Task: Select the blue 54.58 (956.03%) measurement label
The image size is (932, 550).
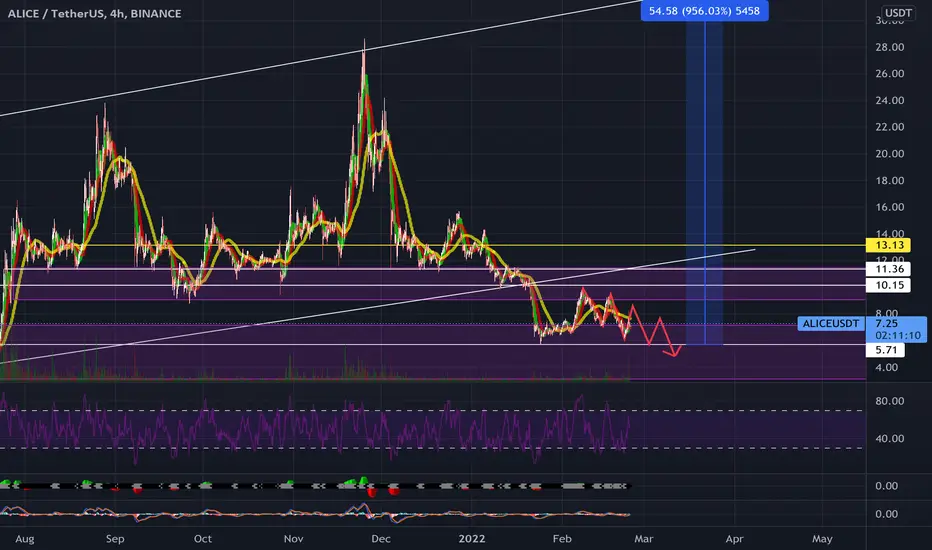Action: point(704,11)
